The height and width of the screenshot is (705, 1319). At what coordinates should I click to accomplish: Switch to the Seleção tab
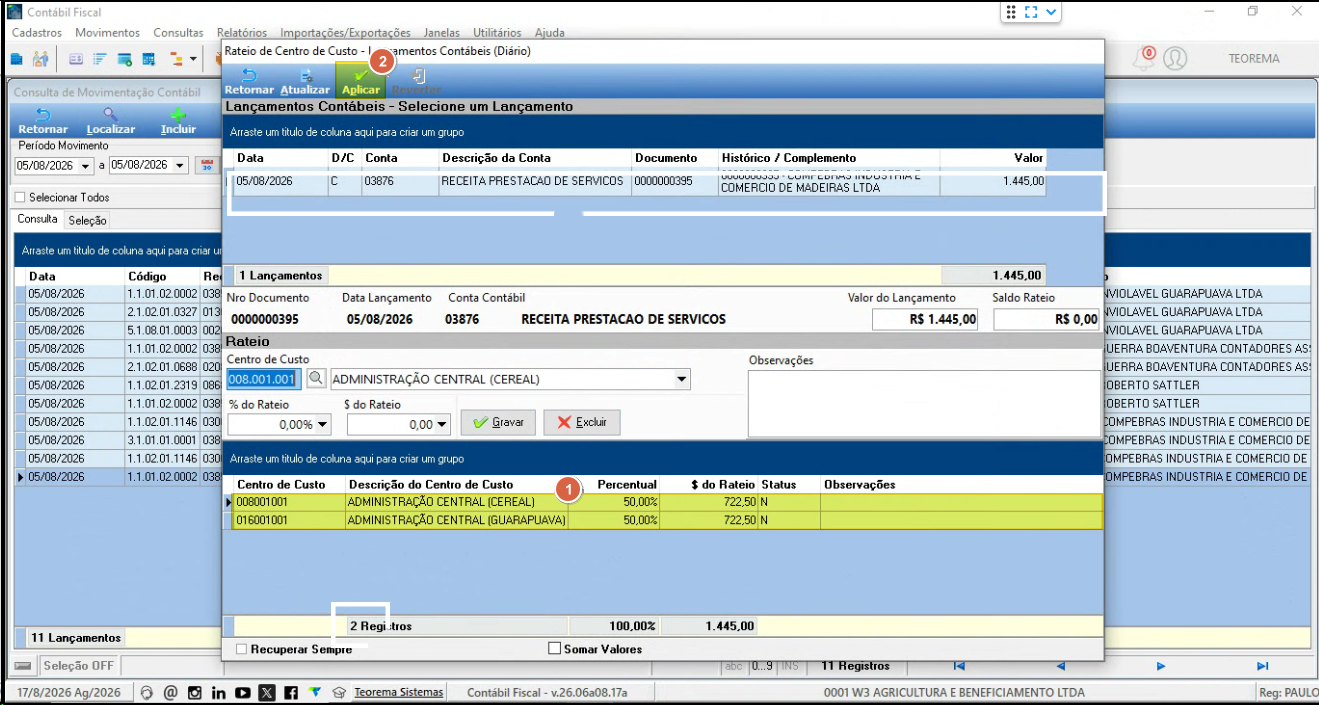[x=88, y=220]
